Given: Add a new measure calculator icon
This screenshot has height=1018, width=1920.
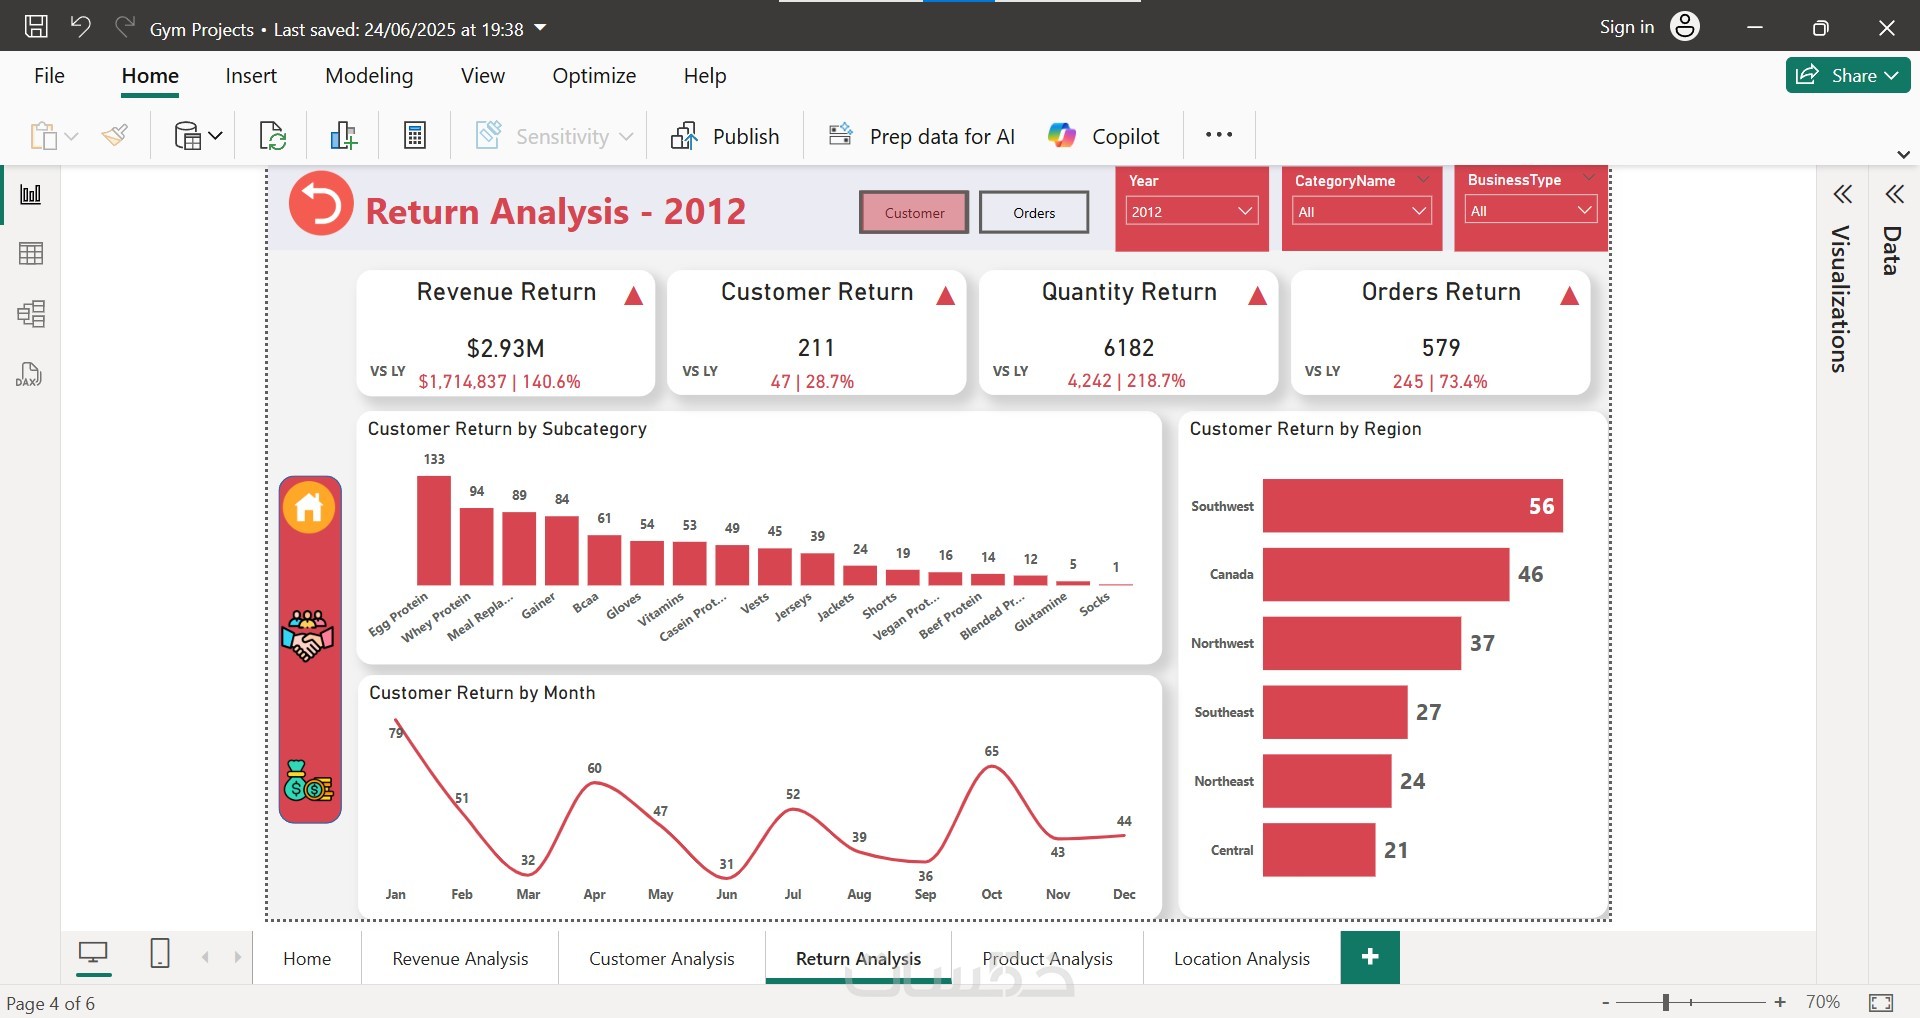Looking at the screenshot, I should [x=415, y=136].
